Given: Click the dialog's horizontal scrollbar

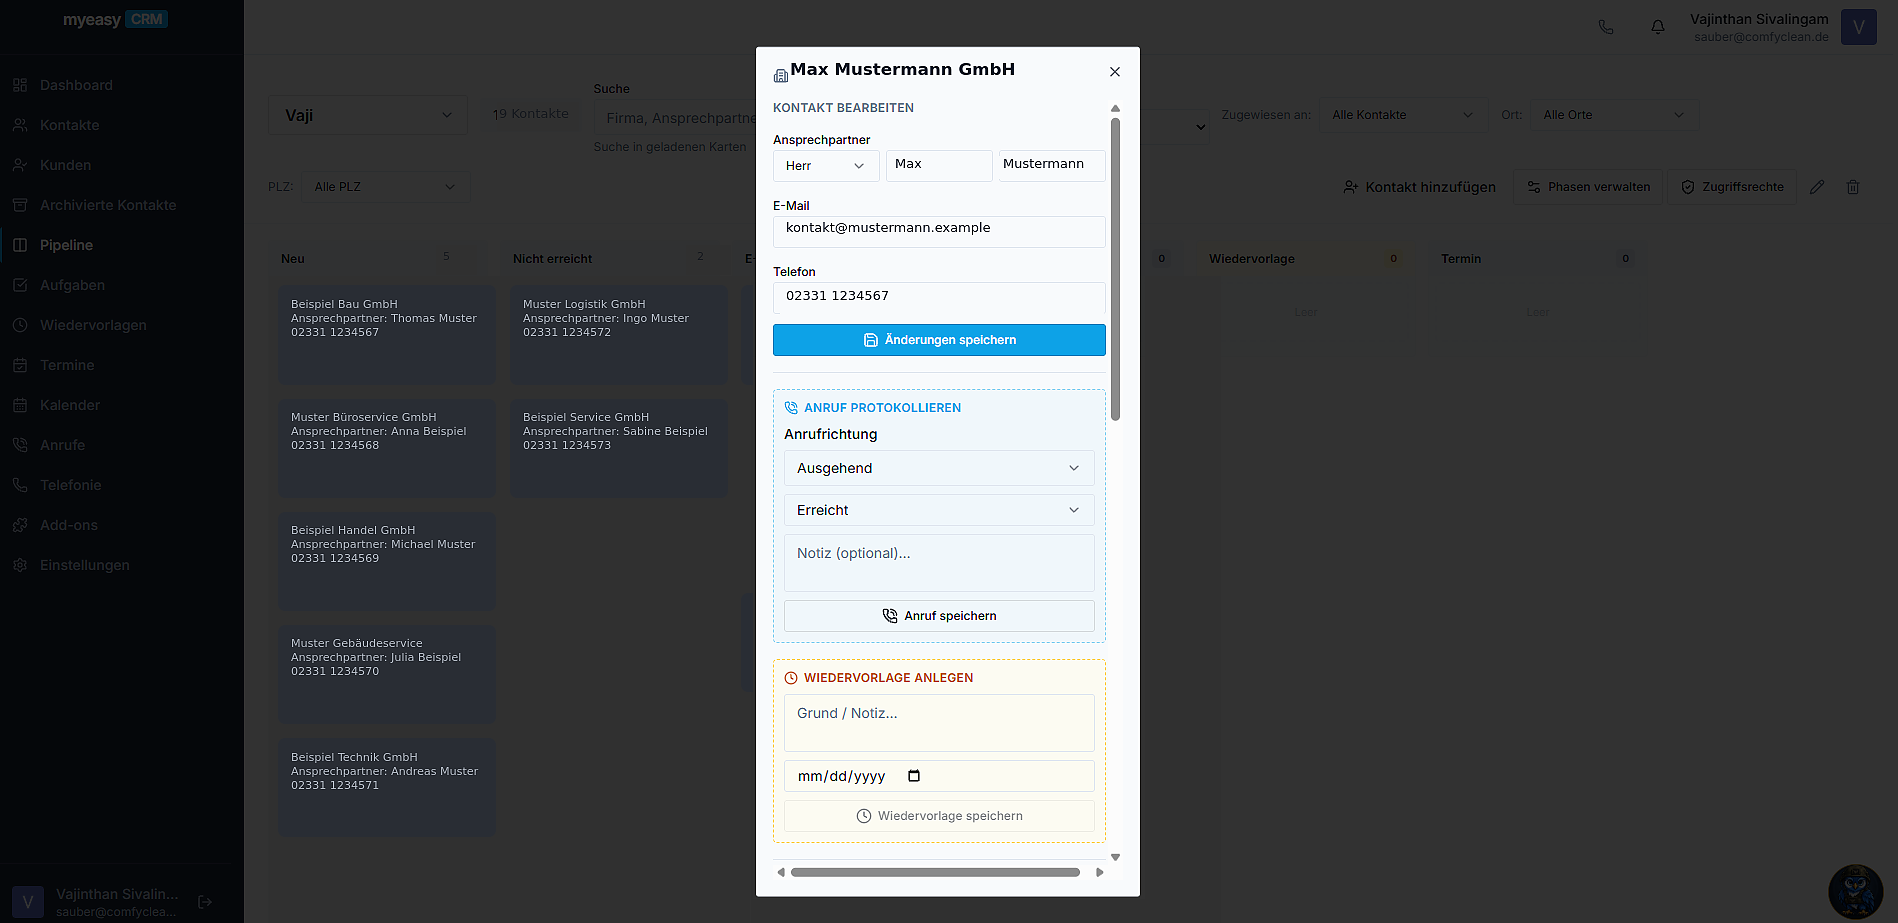Looking at the screenshot, I should coord(935,872).
